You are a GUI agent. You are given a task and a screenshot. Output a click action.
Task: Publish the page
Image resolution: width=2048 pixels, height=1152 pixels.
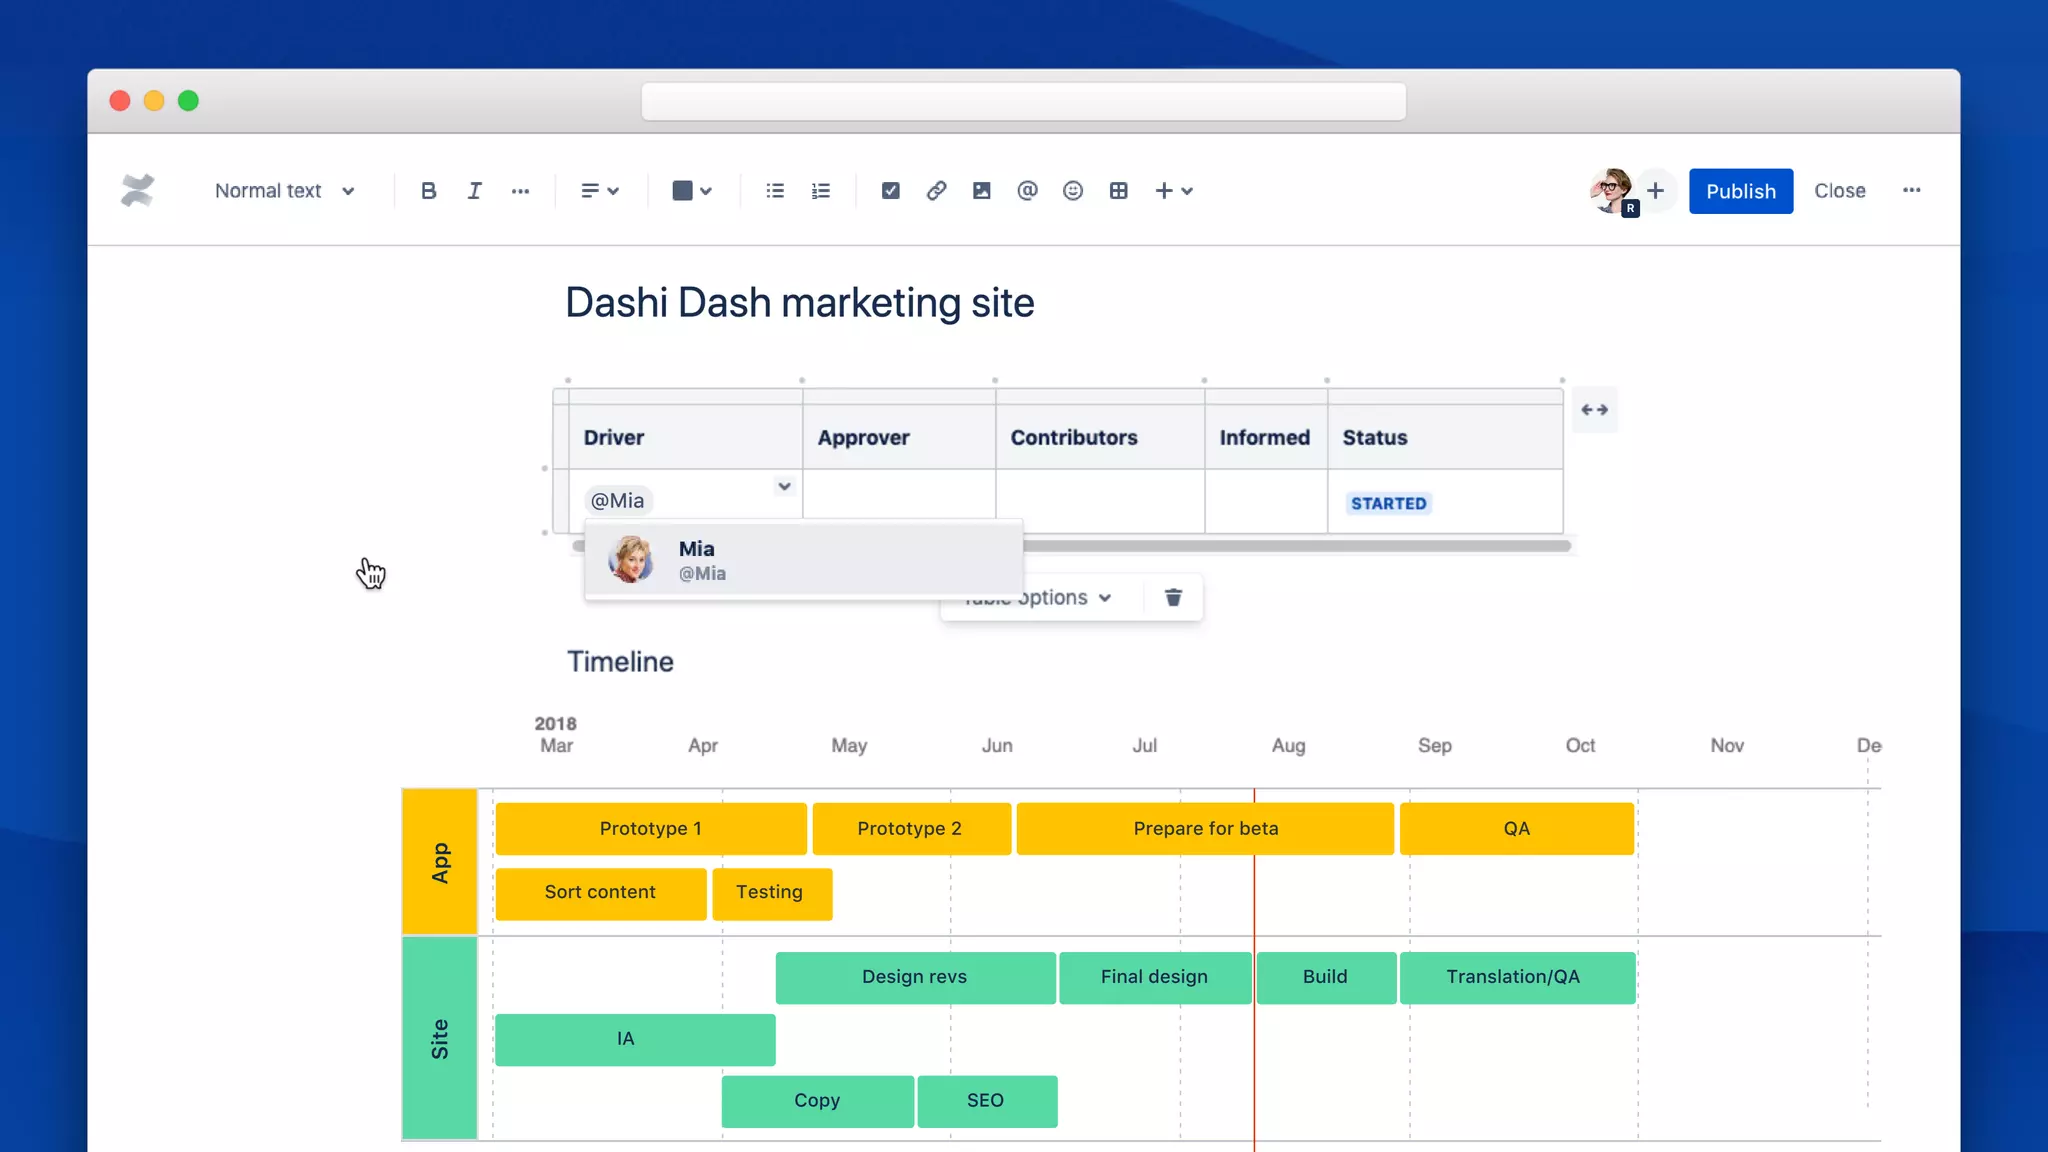(x=1740, y=191)
